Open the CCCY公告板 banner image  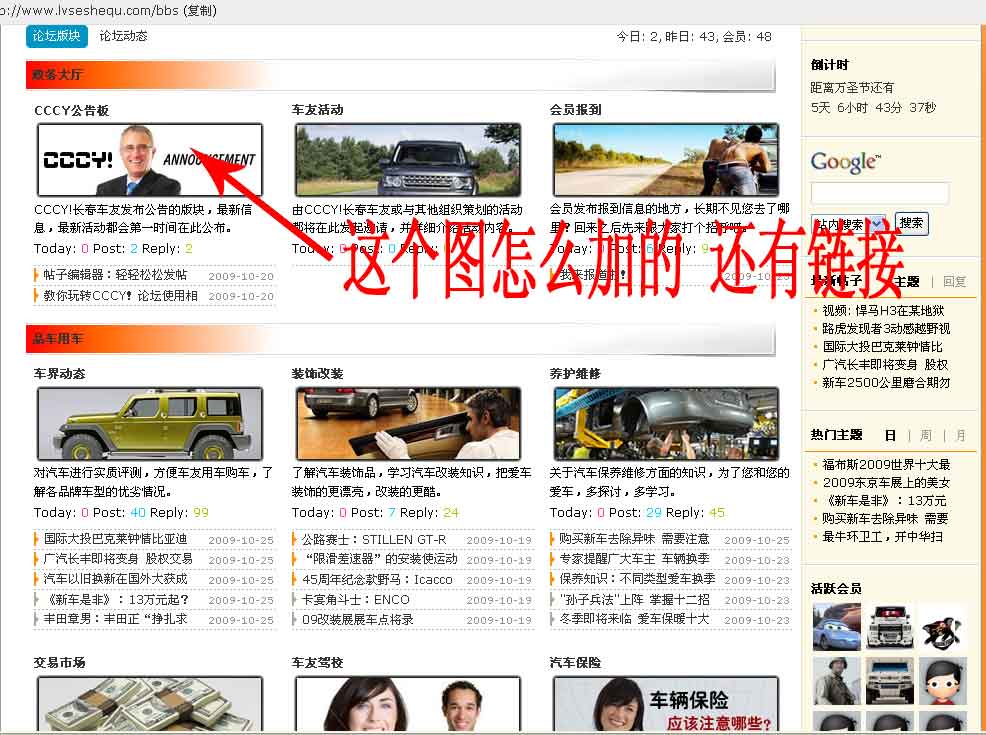tap(150, 160)
